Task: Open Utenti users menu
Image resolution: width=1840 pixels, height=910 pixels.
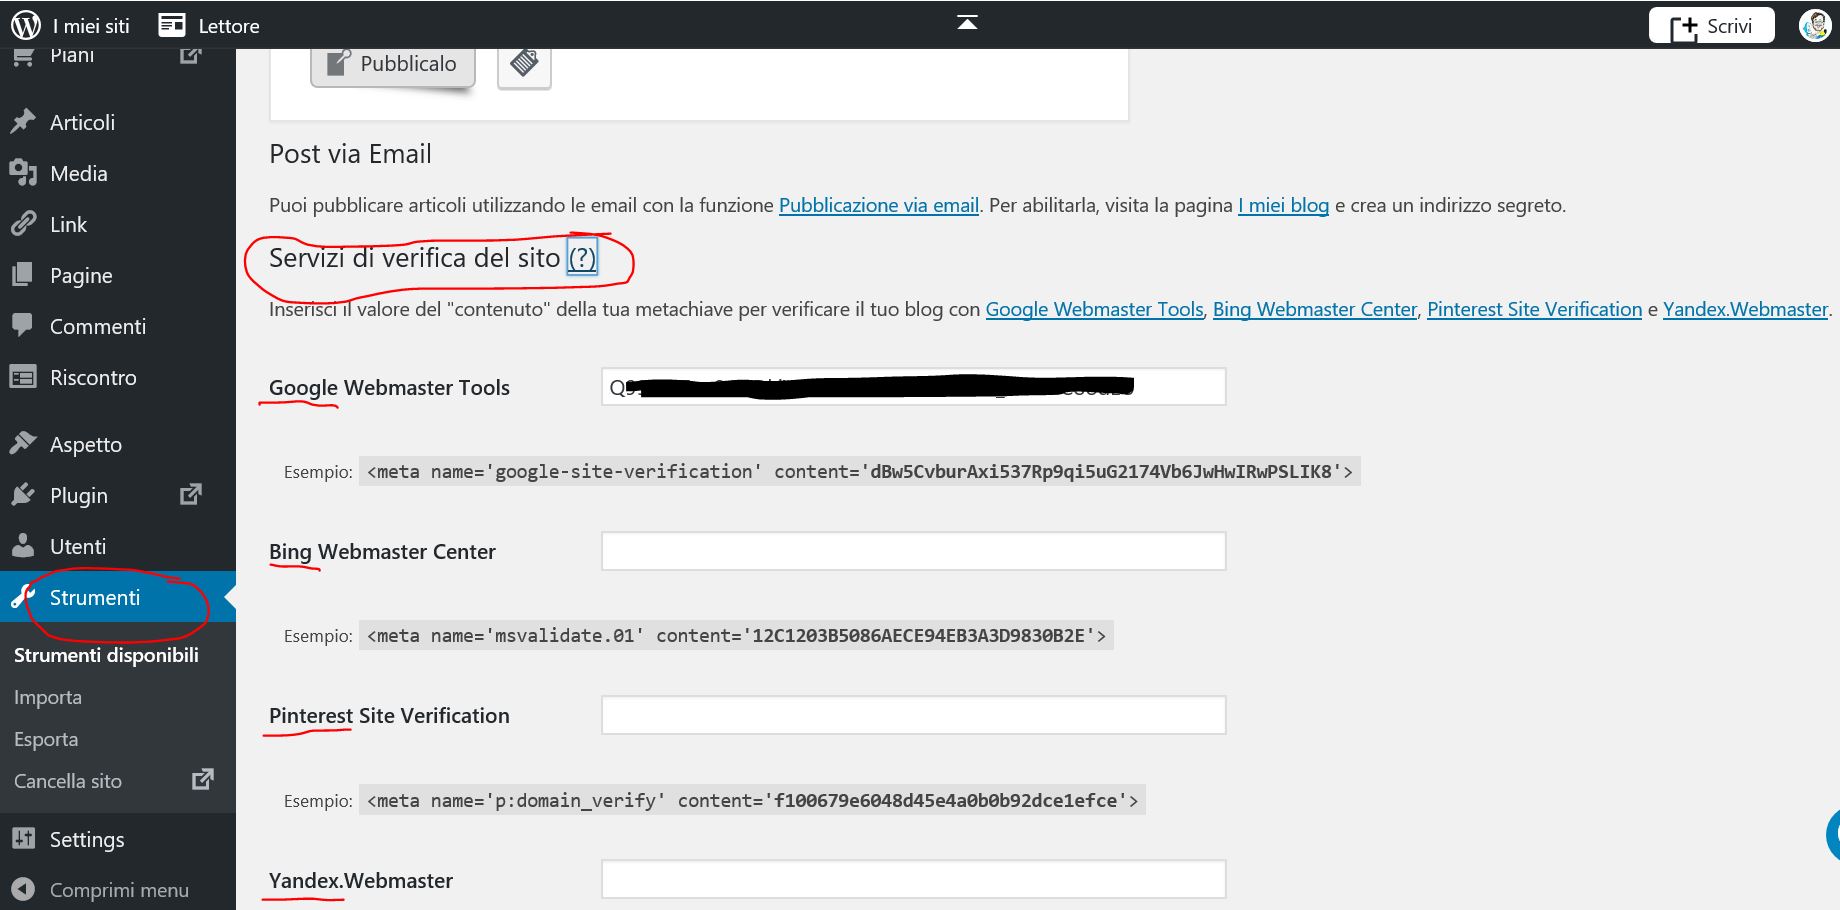Action: click(77, 547)
